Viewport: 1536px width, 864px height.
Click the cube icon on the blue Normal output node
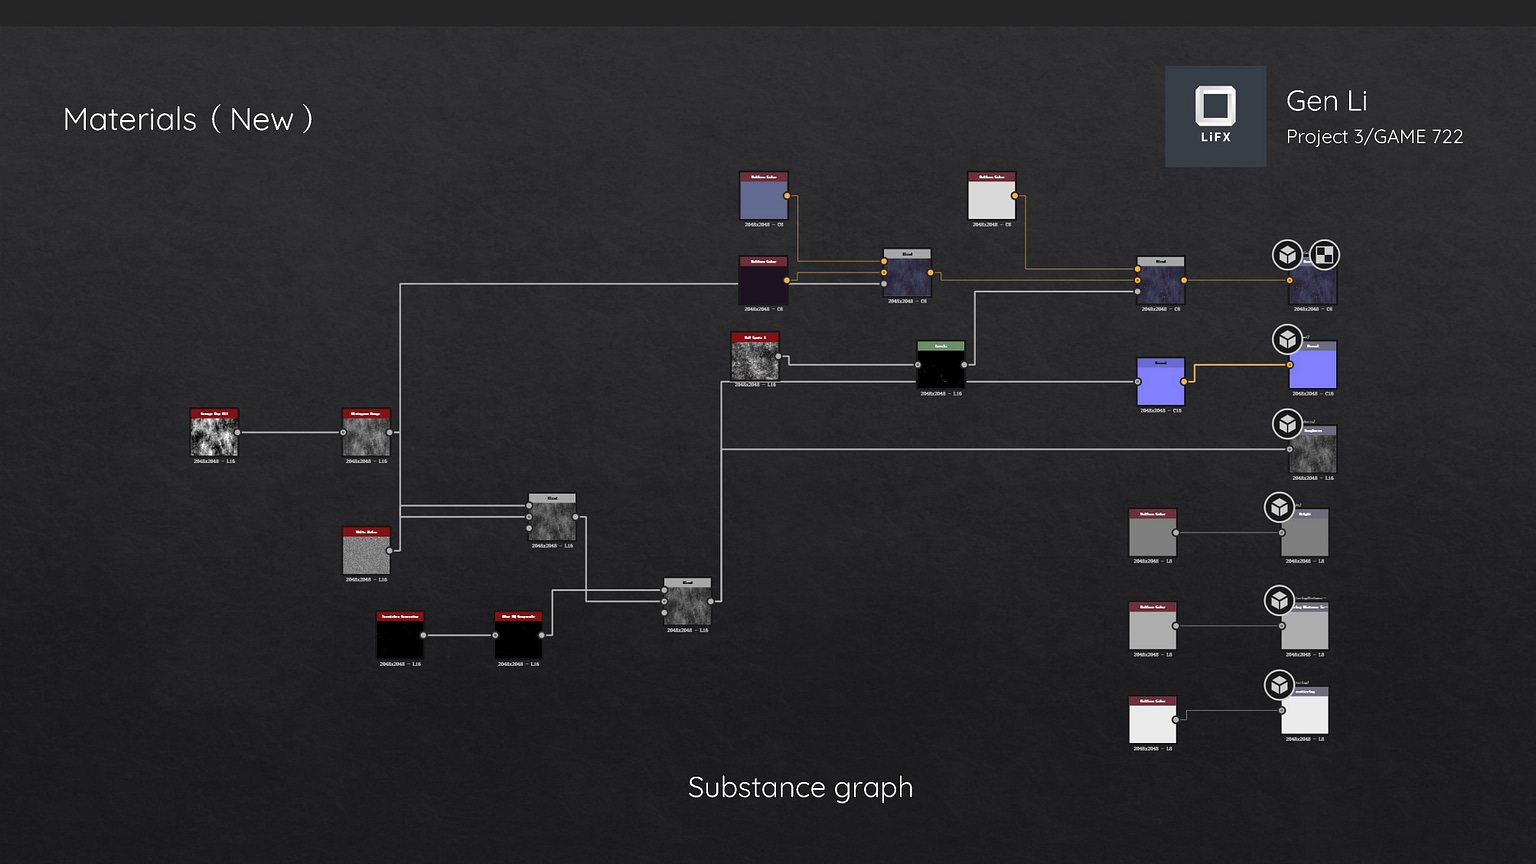click(1288, 339)
